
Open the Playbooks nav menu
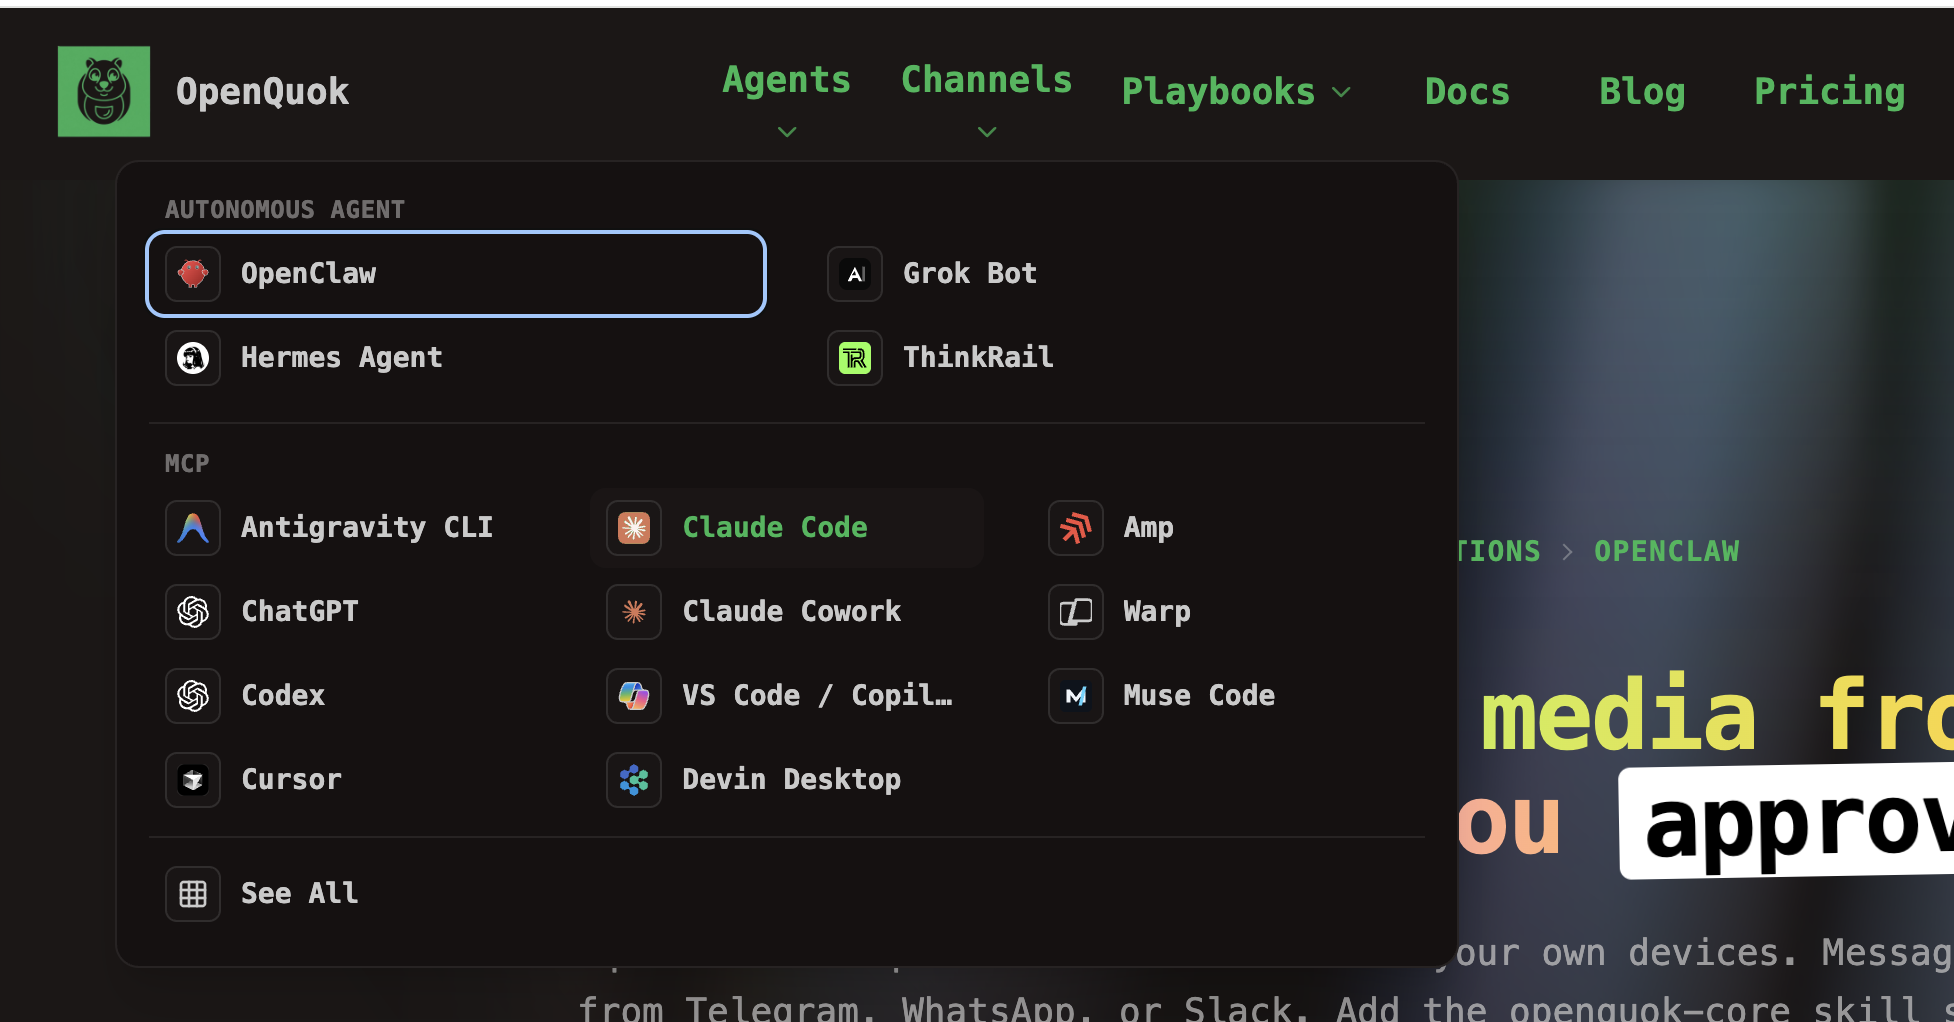(1218, 92)
